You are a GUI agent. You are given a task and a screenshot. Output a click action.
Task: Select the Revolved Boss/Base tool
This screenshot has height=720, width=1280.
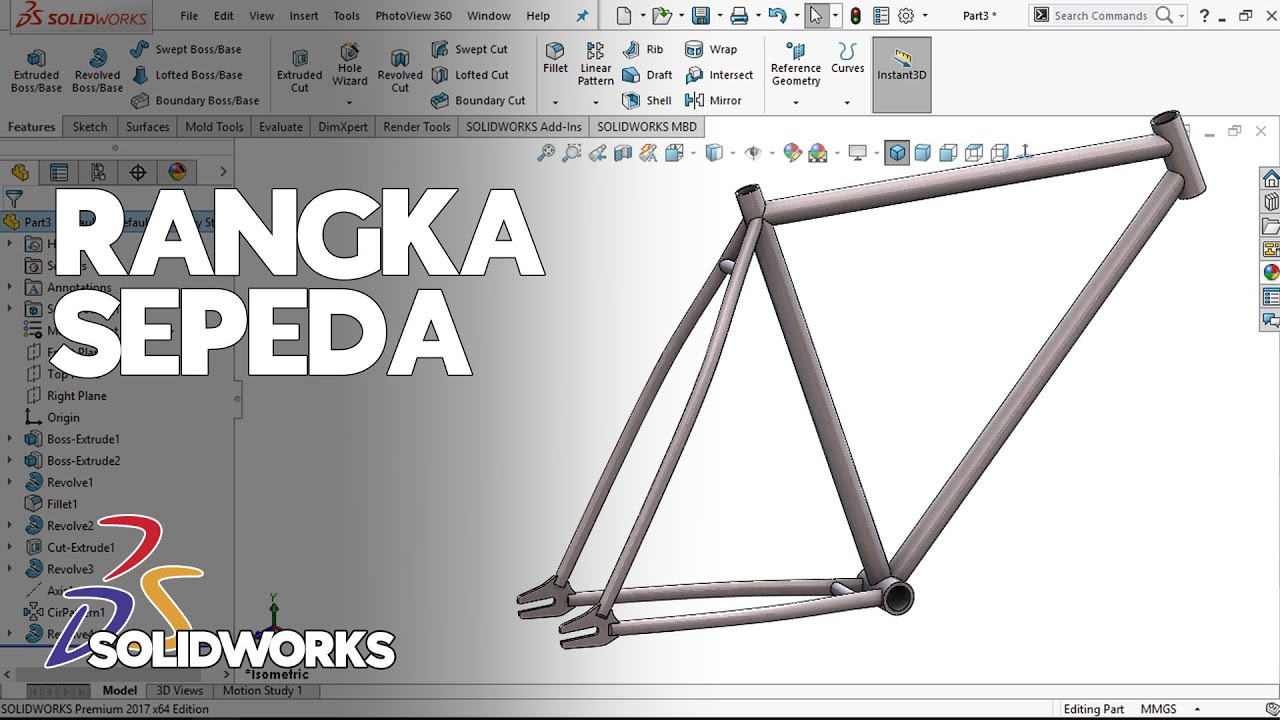(97, 70)
